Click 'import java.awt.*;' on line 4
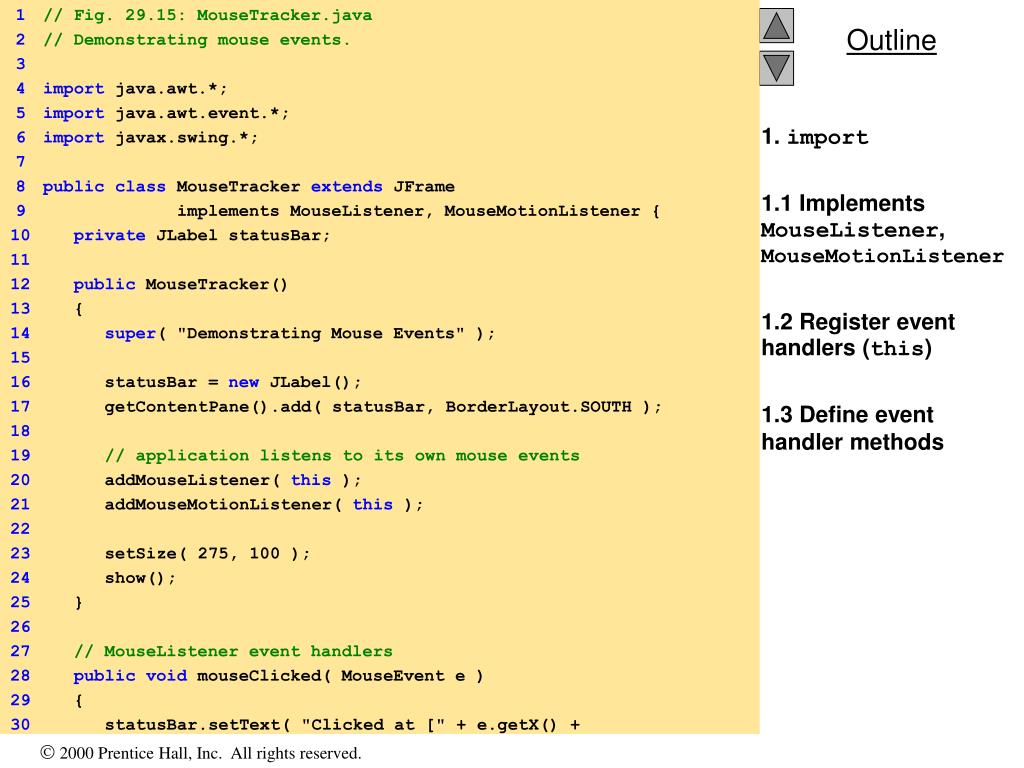The height and width of the screenshot is (768, 1024). (135, 89)
